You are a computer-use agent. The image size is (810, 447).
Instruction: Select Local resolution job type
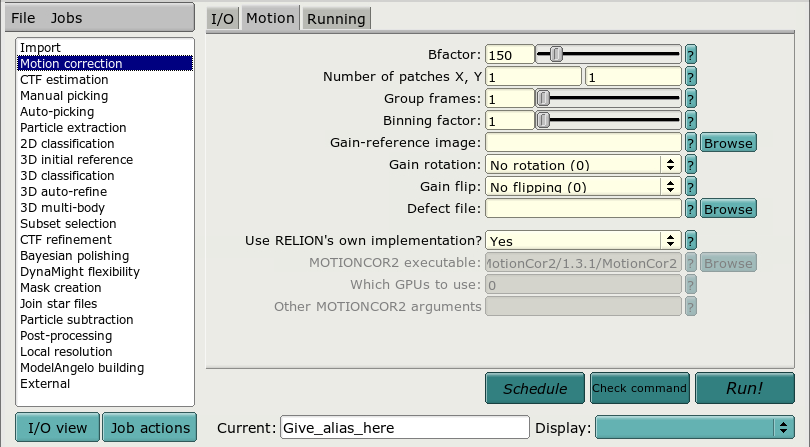pos(105,352)
